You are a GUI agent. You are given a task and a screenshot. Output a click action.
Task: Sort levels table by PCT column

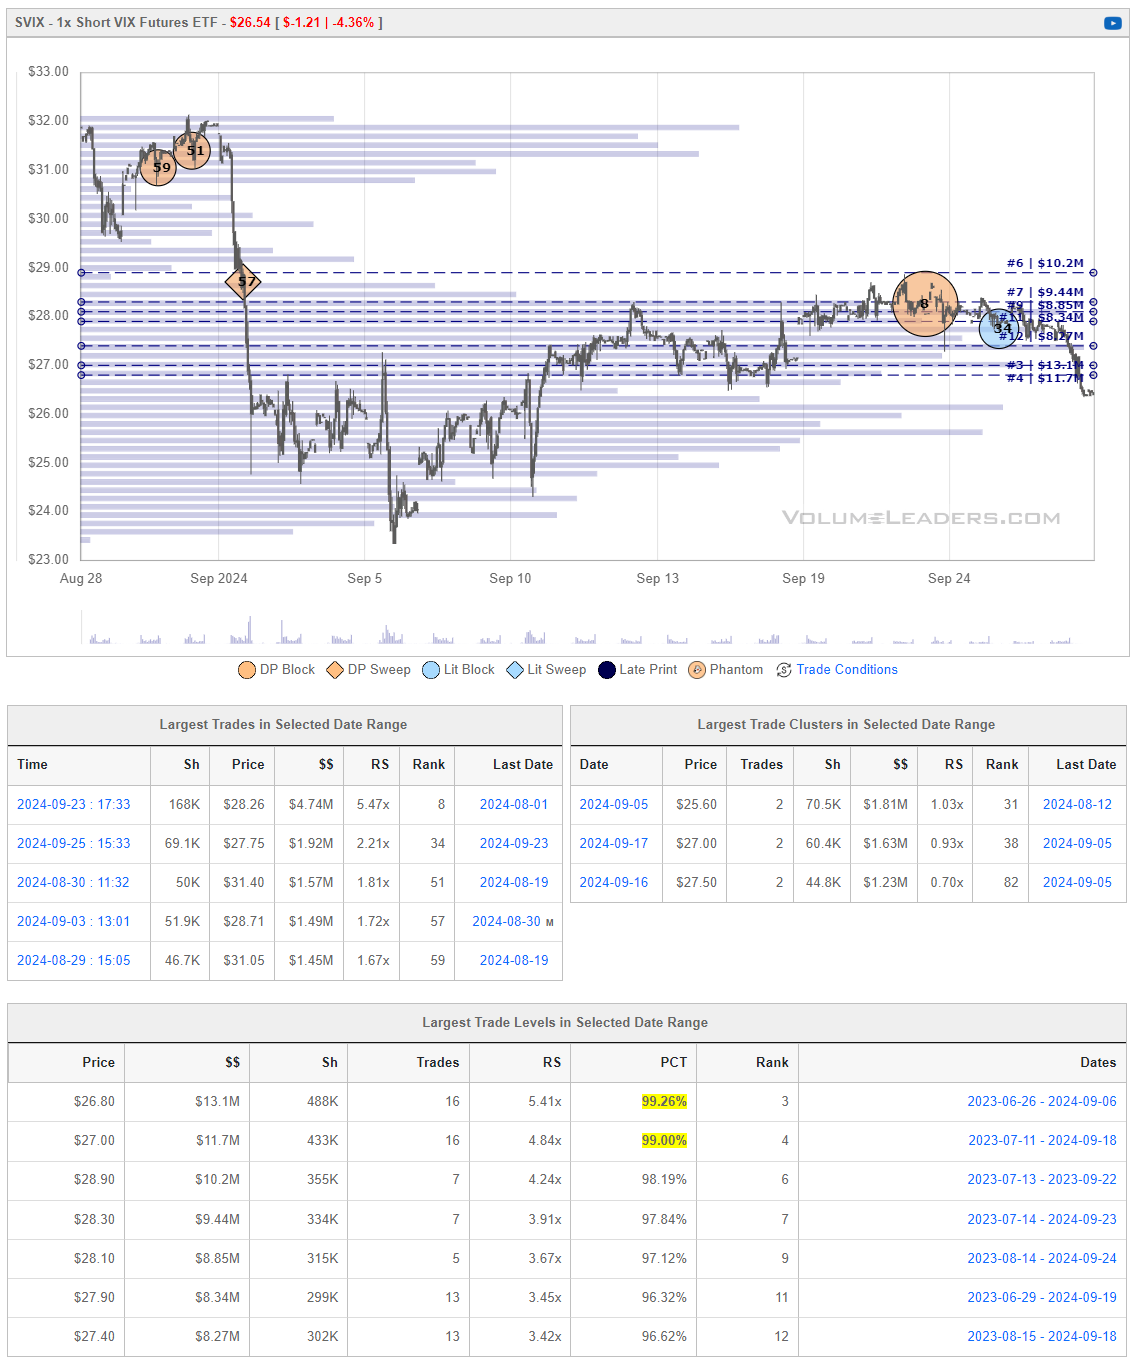(674, 1062)
